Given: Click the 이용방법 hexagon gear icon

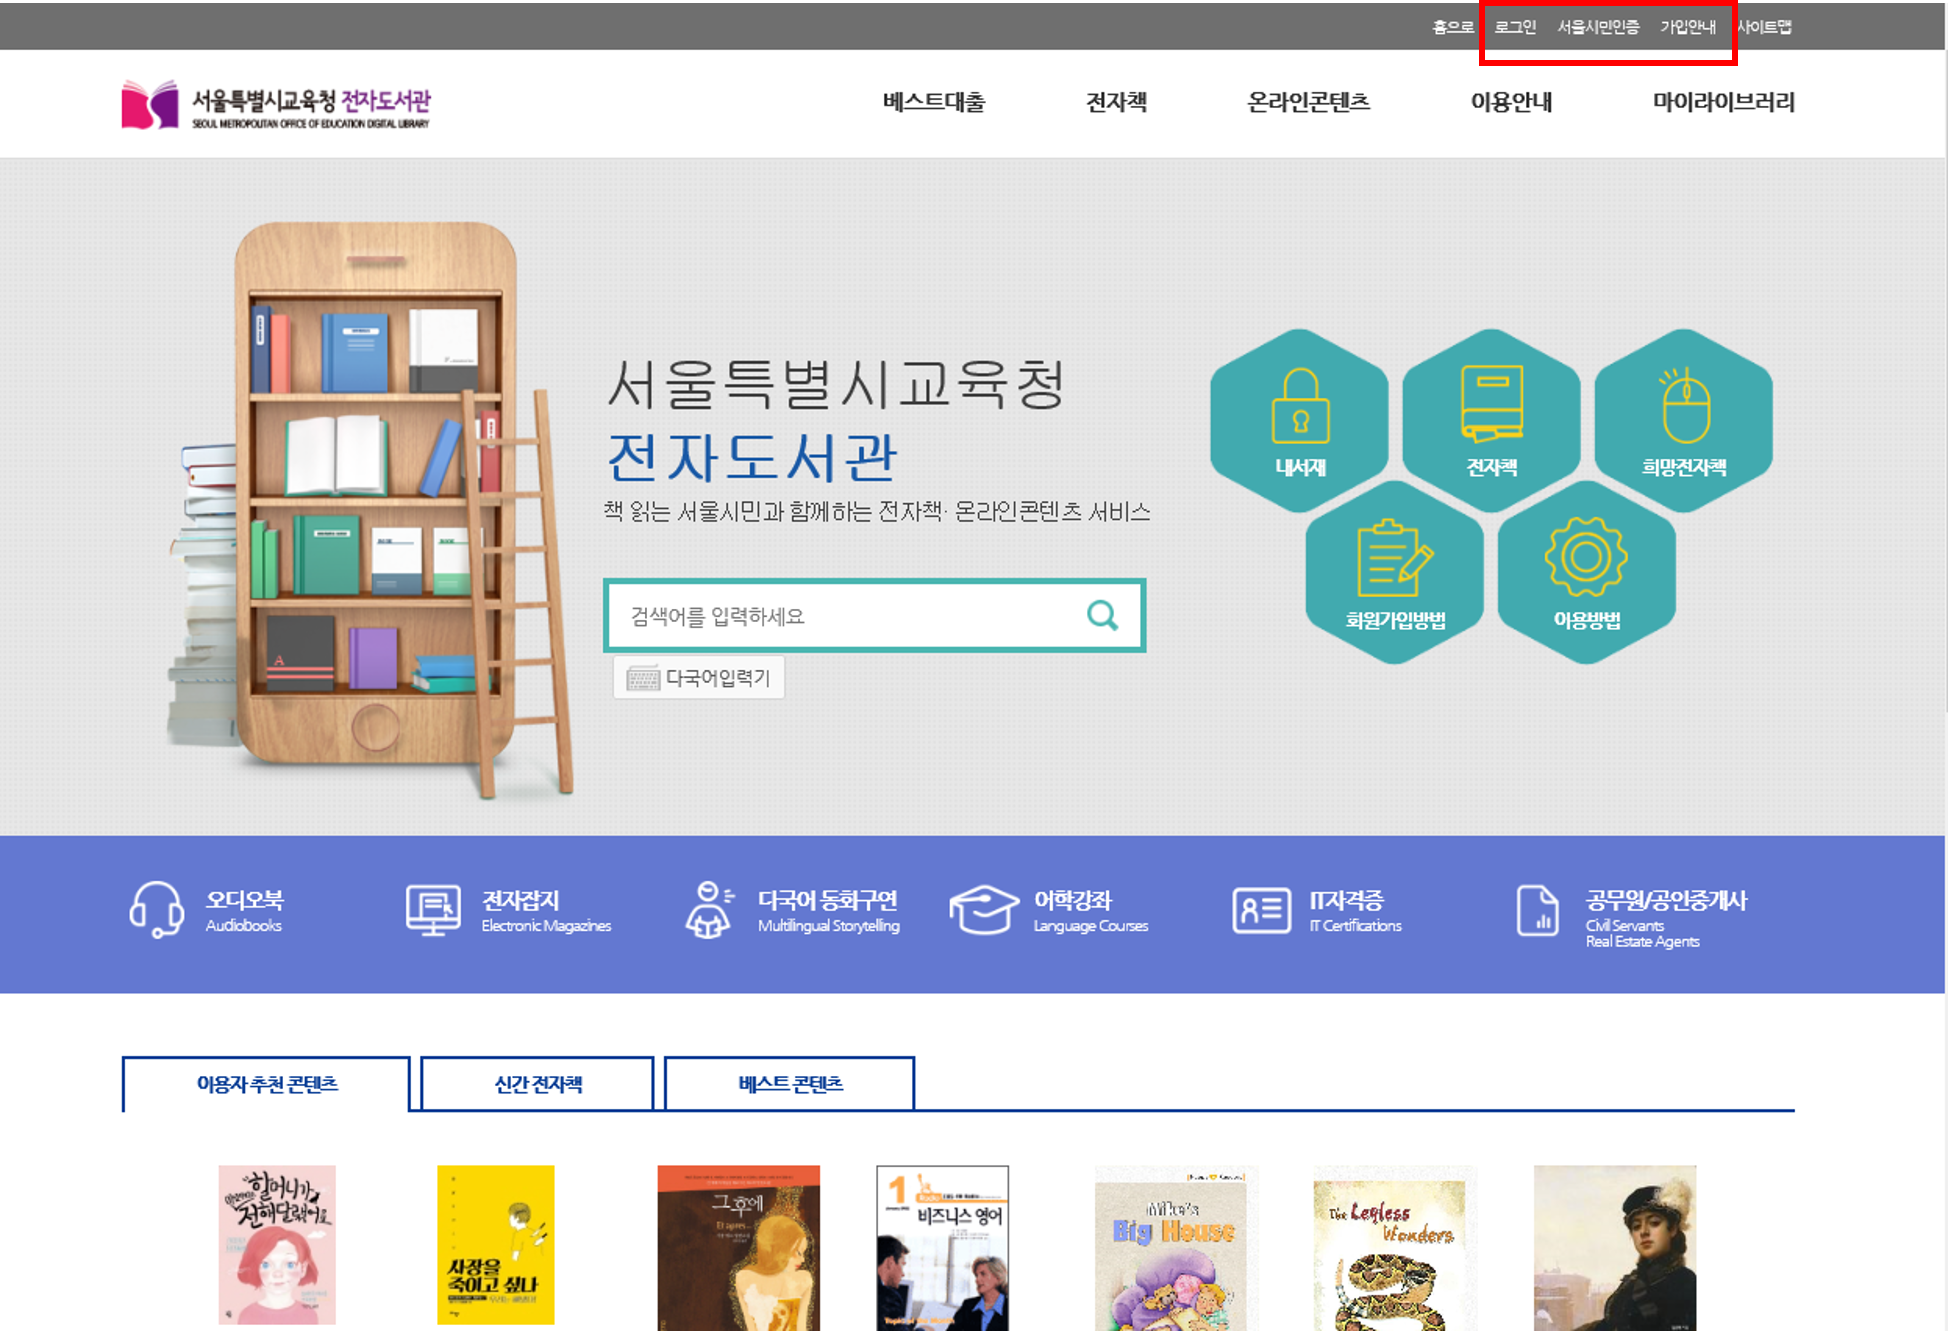Looking at the screenshot, I should [1586, 557].
